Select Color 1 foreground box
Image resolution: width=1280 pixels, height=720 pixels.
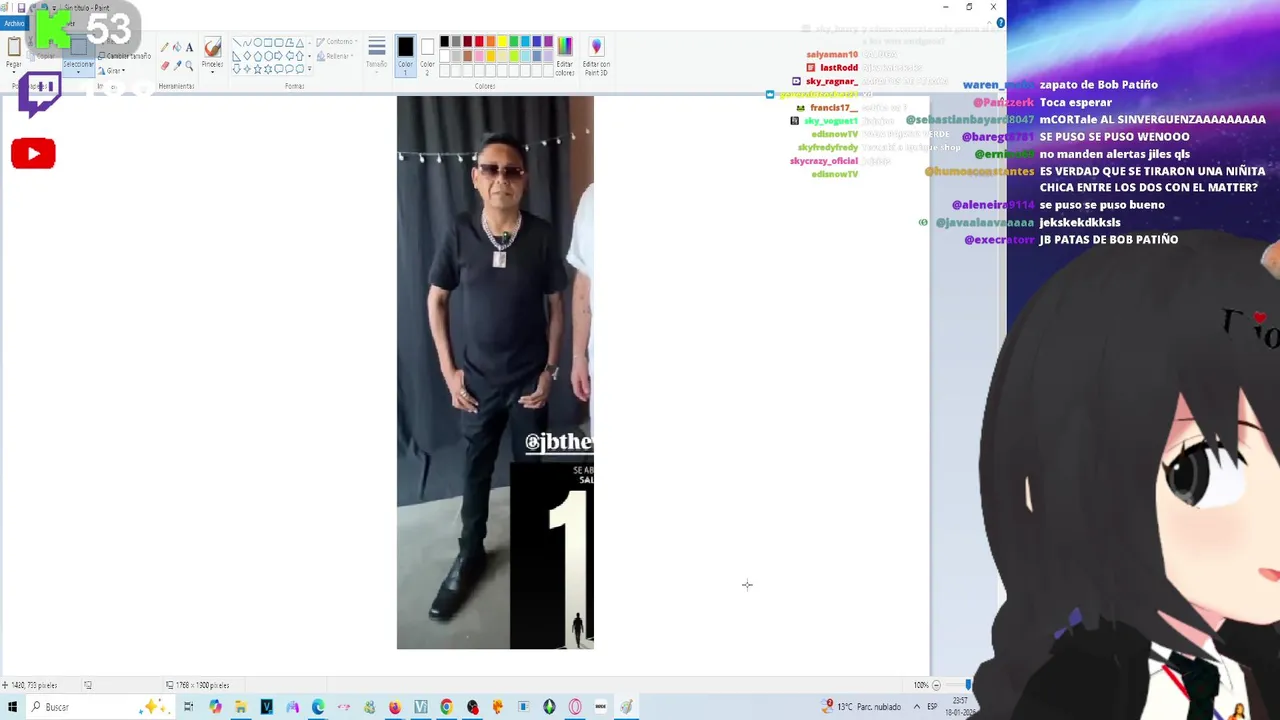(405, 55)
